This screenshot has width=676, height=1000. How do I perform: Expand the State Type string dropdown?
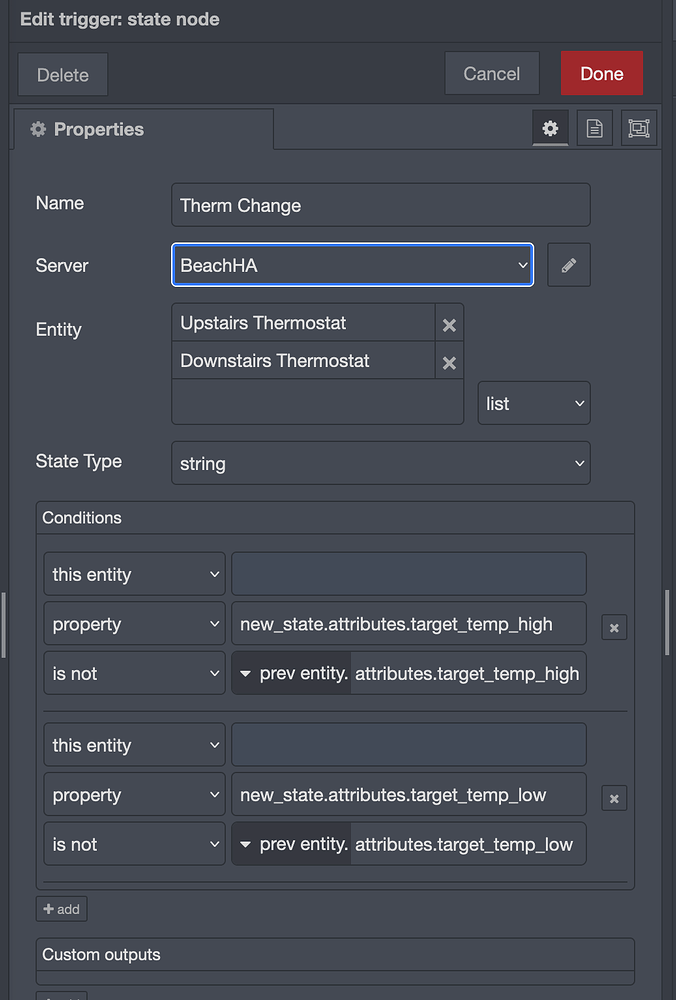coord(381,463)
